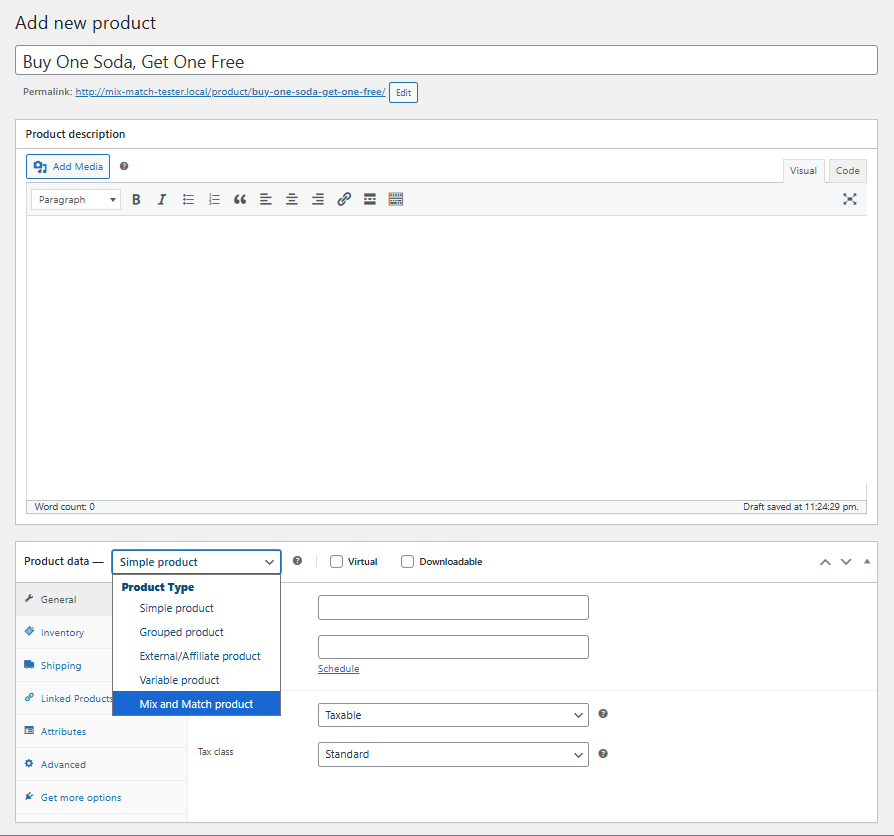This screenshot has height=836, width=894.
Task: Open the product type dropdown
Action: coord(196,562)
